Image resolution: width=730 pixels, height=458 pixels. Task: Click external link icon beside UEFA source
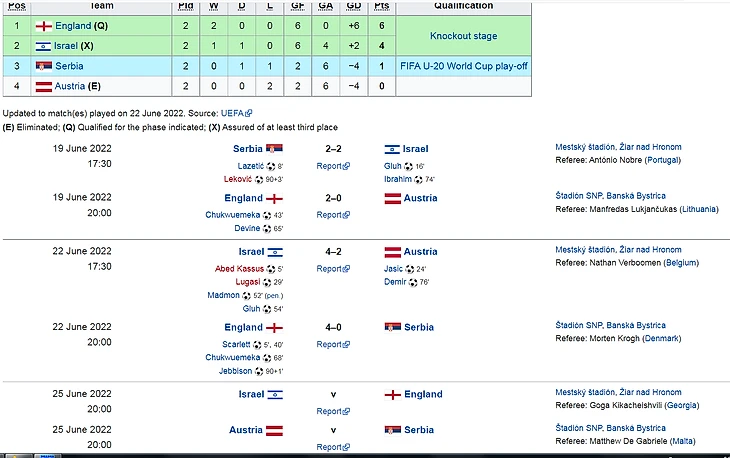(x=250, y=115)
